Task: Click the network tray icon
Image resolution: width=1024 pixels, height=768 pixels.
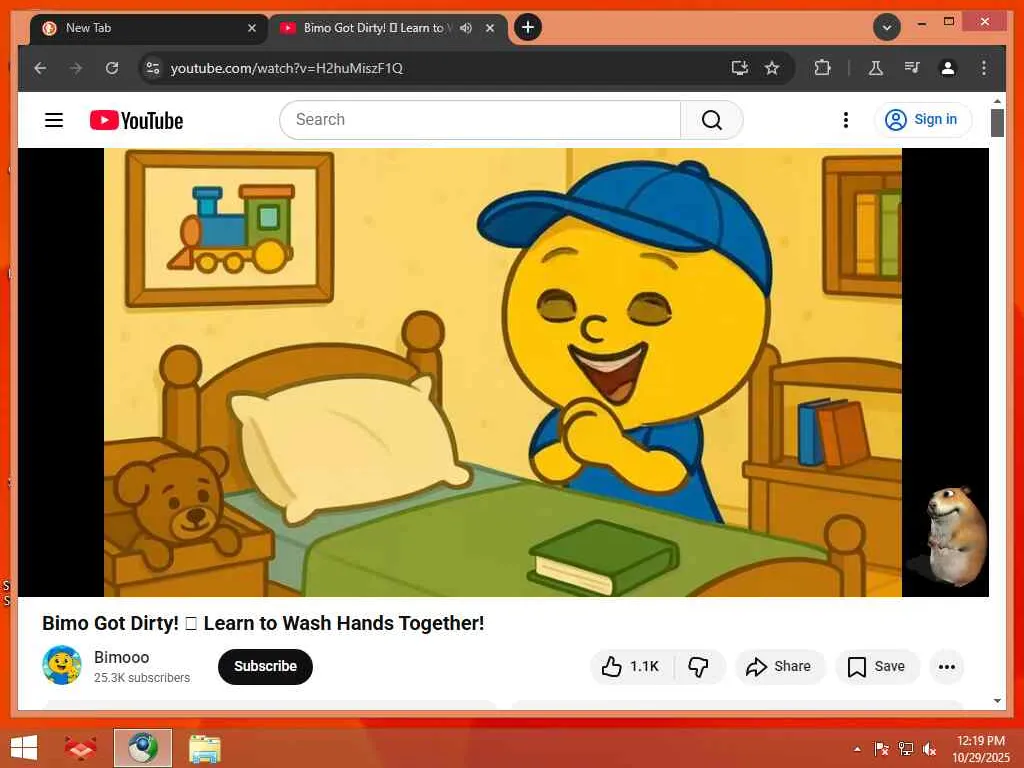Action: tap(906, 749)
